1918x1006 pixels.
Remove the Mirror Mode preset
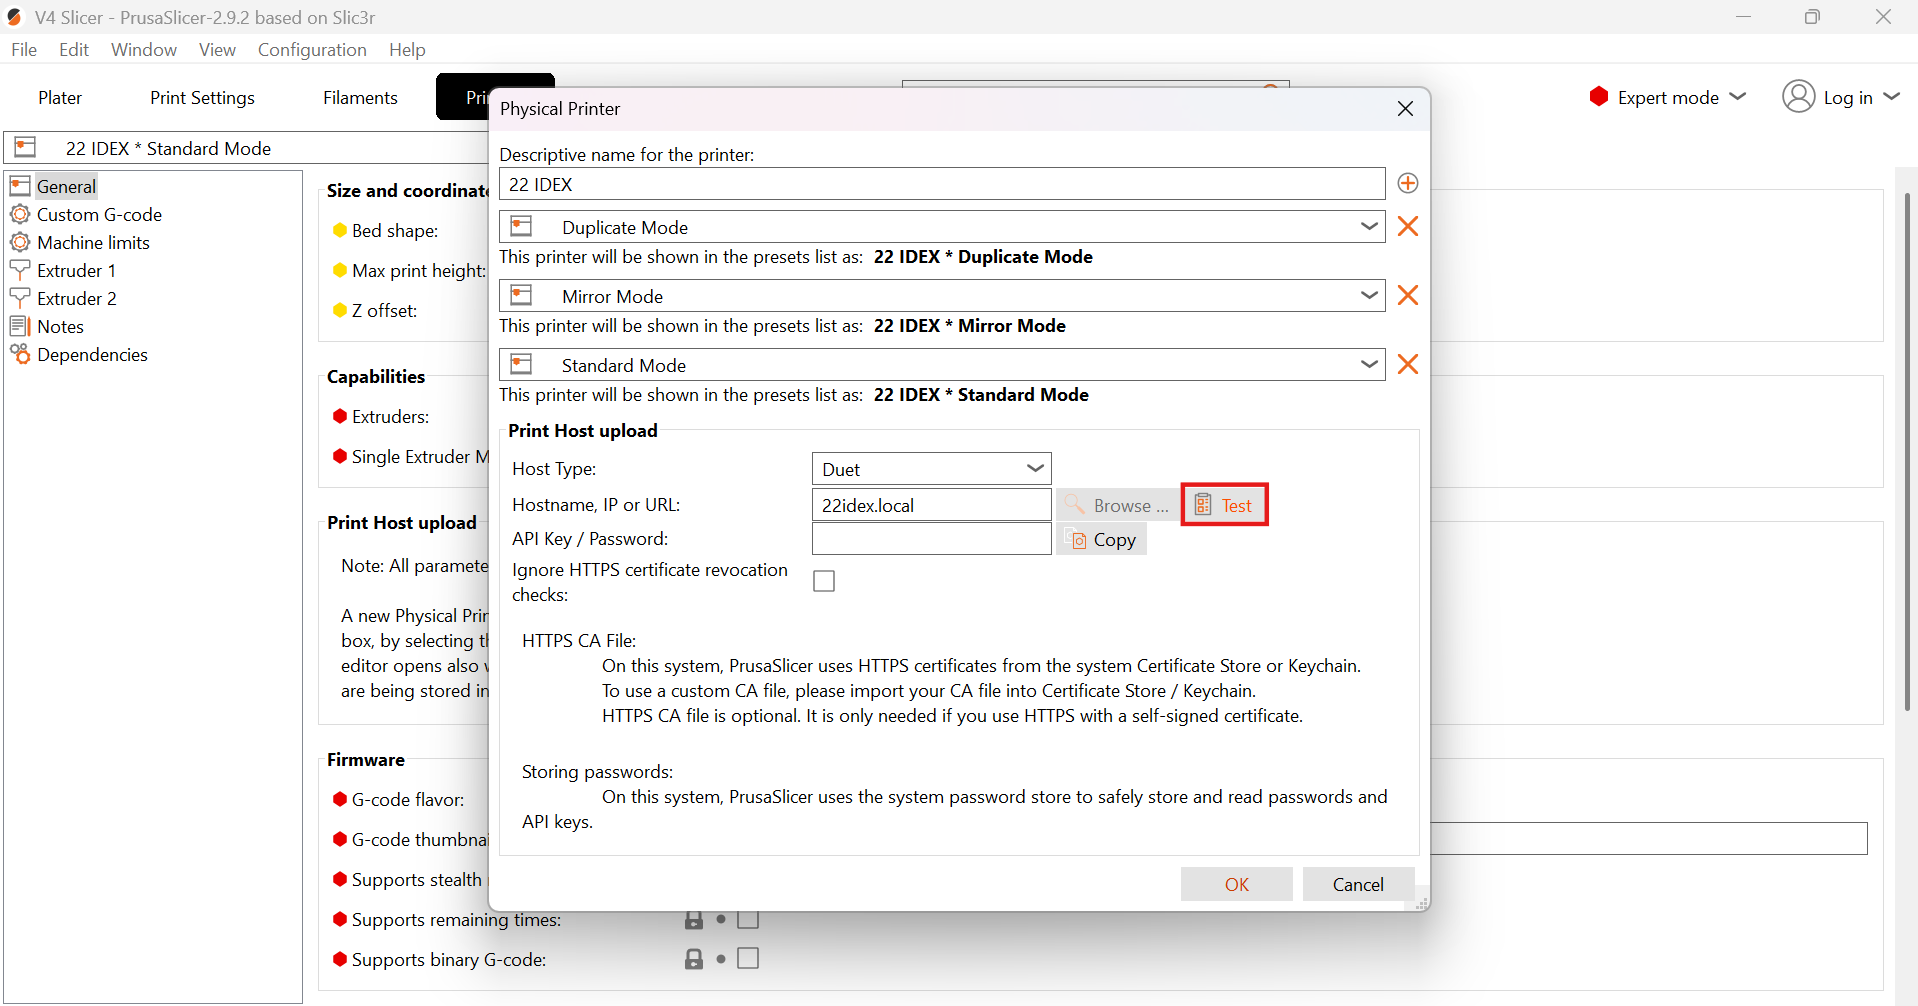(x=1408, y=295)
